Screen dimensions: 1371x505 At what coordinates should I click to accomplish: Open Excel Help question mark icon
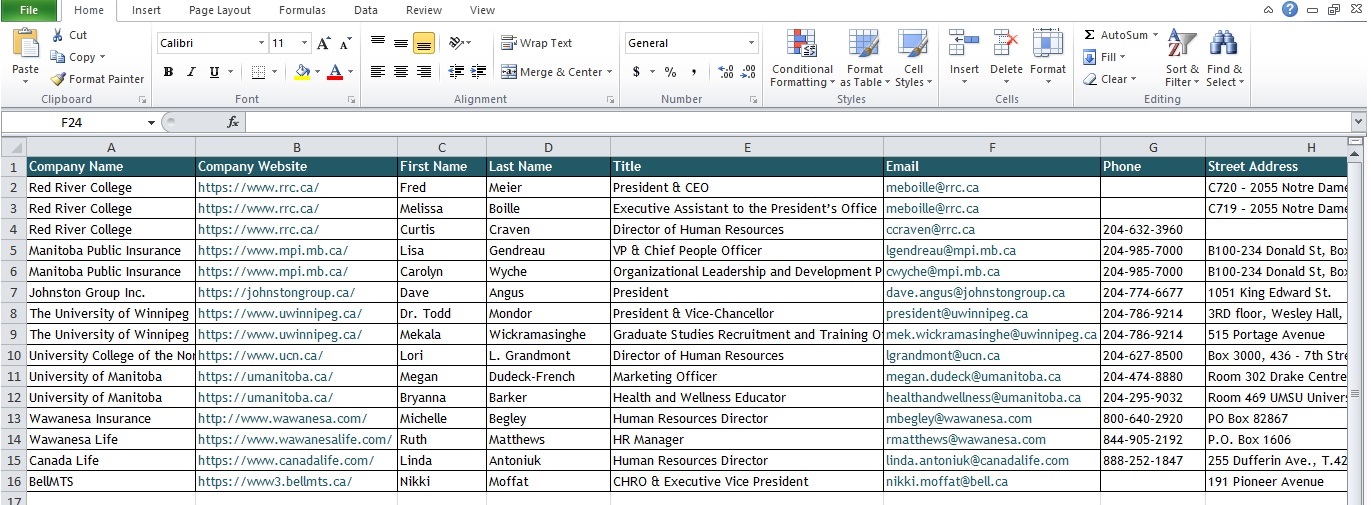click(1290, 10)
